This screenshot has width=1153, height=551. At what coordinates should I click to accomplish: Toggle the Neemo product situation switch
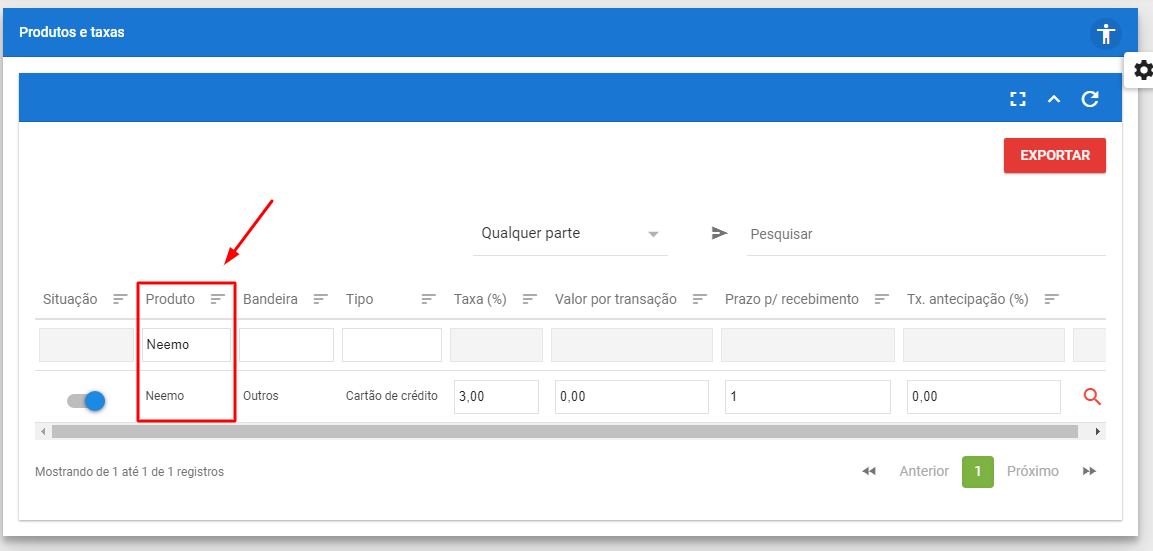point(86,400)
